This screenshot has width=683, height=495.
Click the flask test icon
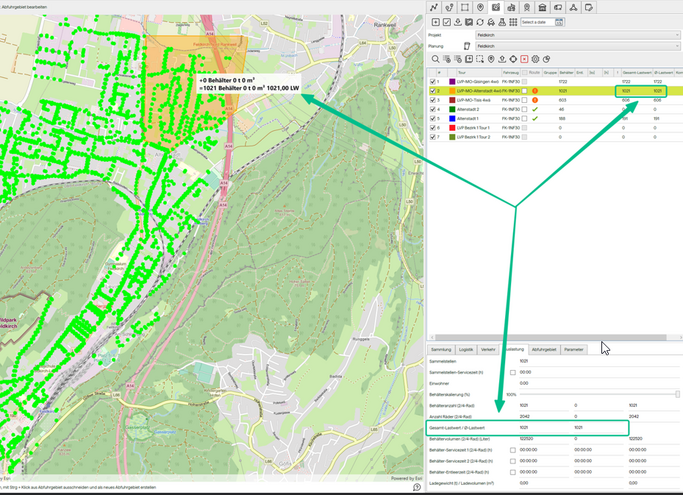click(x=502, y=22)
